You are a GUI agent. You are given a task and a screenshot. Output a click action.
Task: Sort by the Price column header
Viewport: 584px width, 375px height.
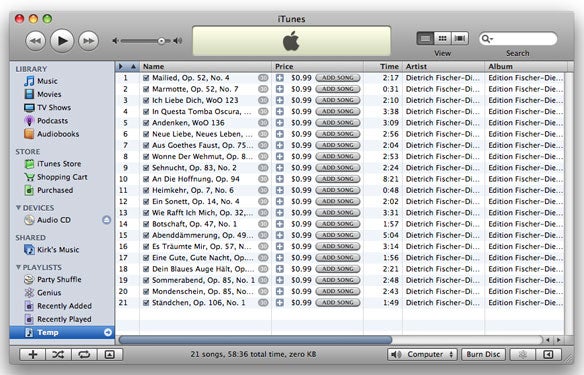pos(317,67)
